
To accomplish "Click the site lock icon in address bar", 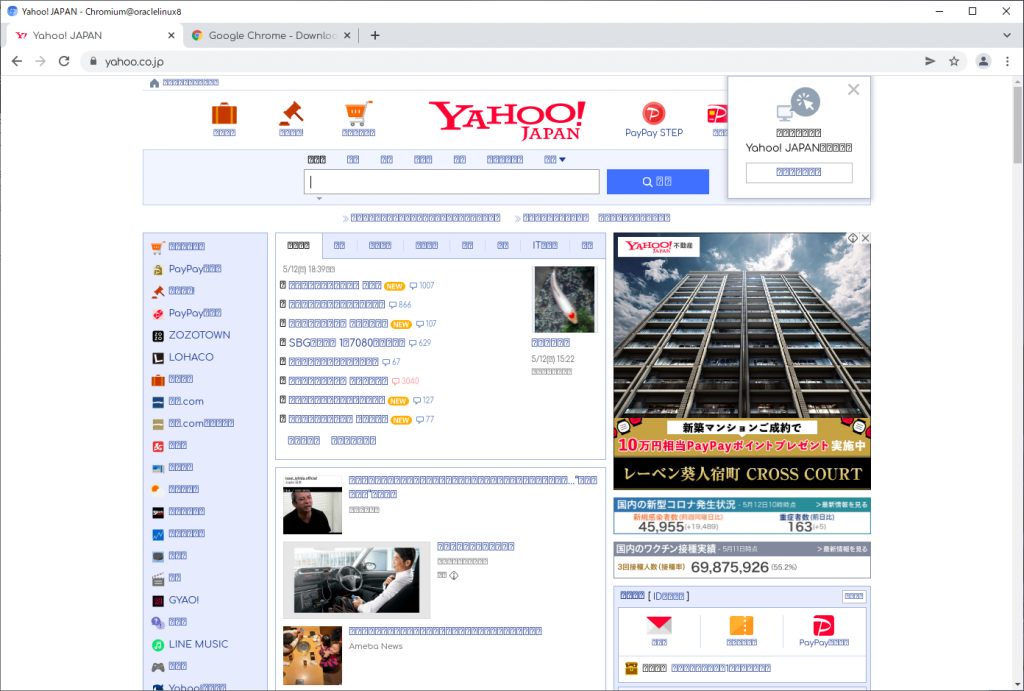I will point(93,61).
